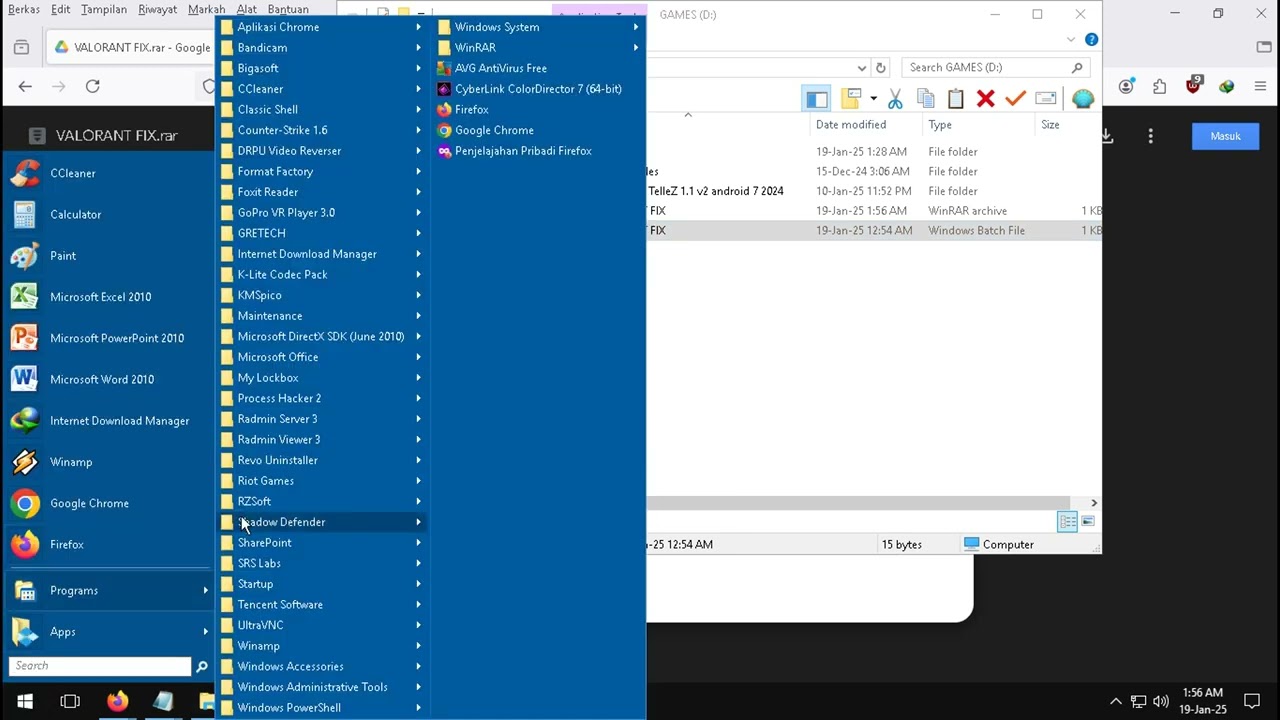
Task: Click the refresh icon next to Explorer address bar
Action: coord(880,68)
